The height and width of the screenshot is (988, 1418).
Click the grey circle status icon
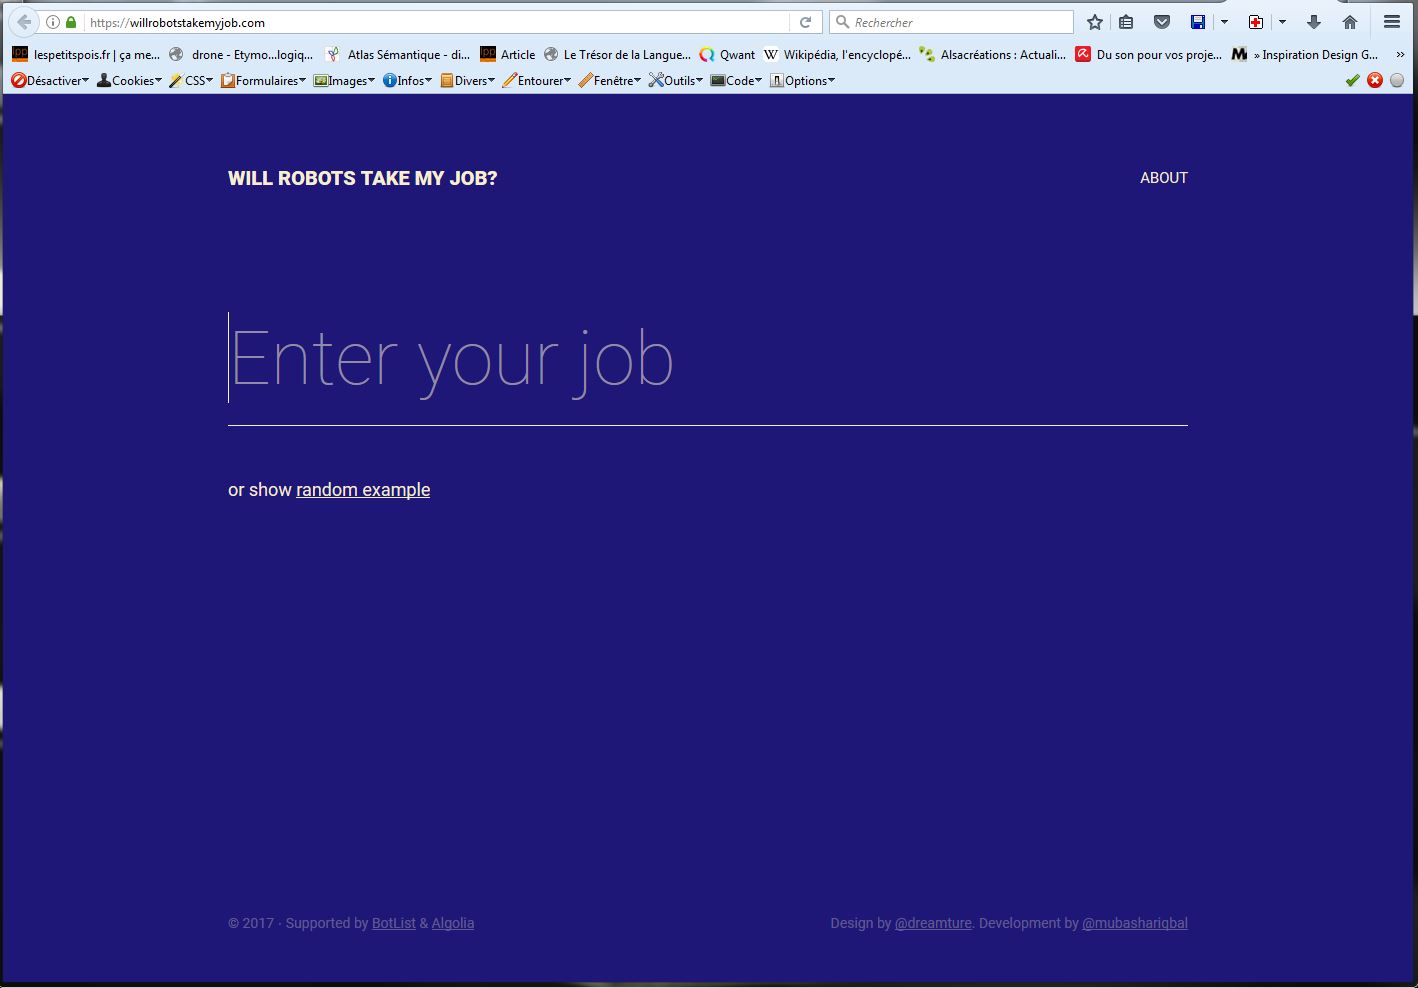click(1397, 80)
